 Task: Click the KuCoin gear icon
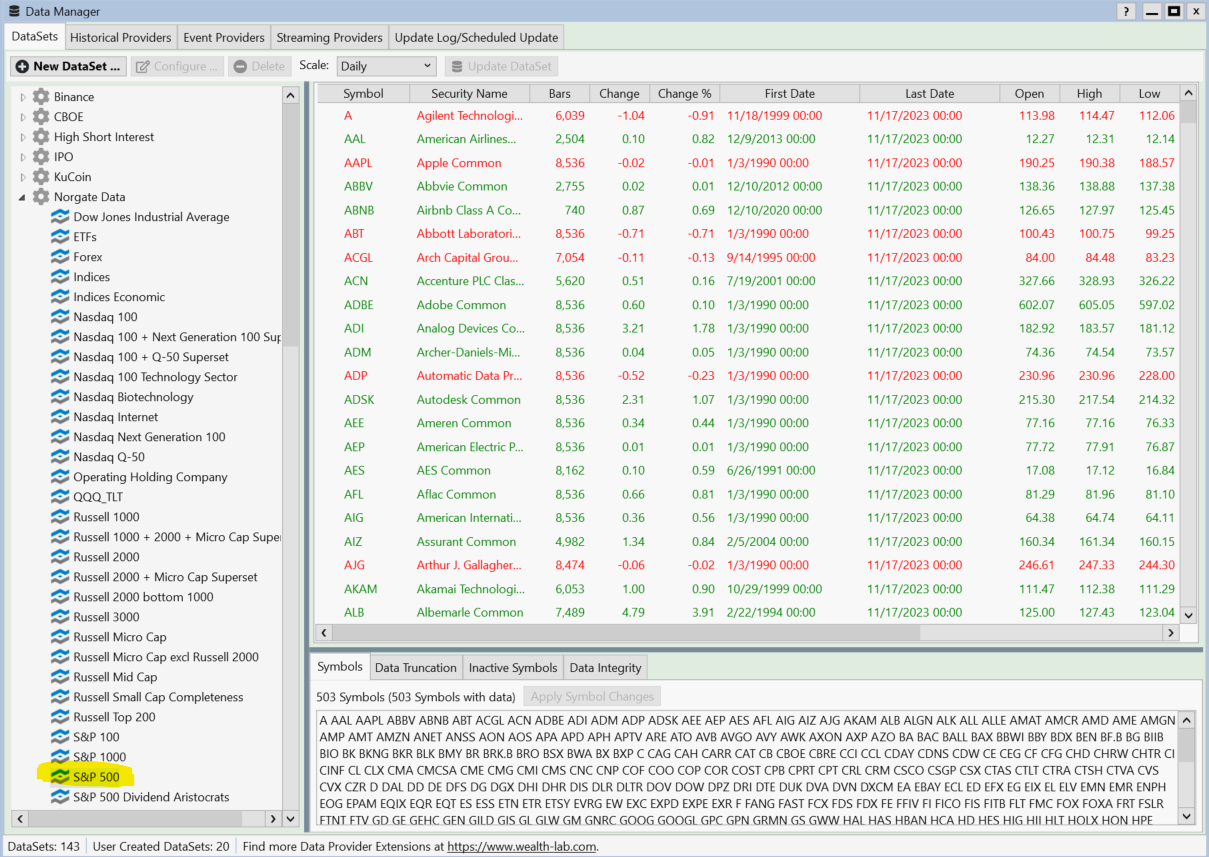pyautogui.click(x=41, y=177)
